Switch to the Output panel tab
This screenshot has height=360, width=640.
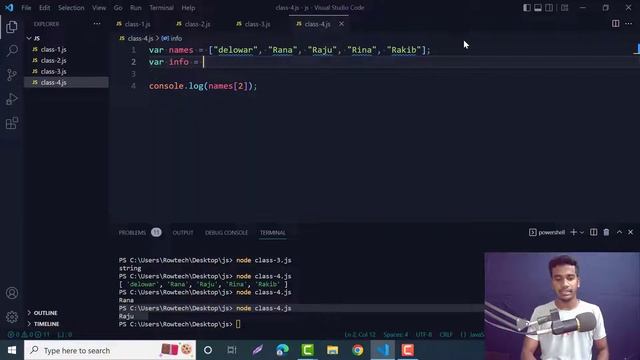[183, 233]
